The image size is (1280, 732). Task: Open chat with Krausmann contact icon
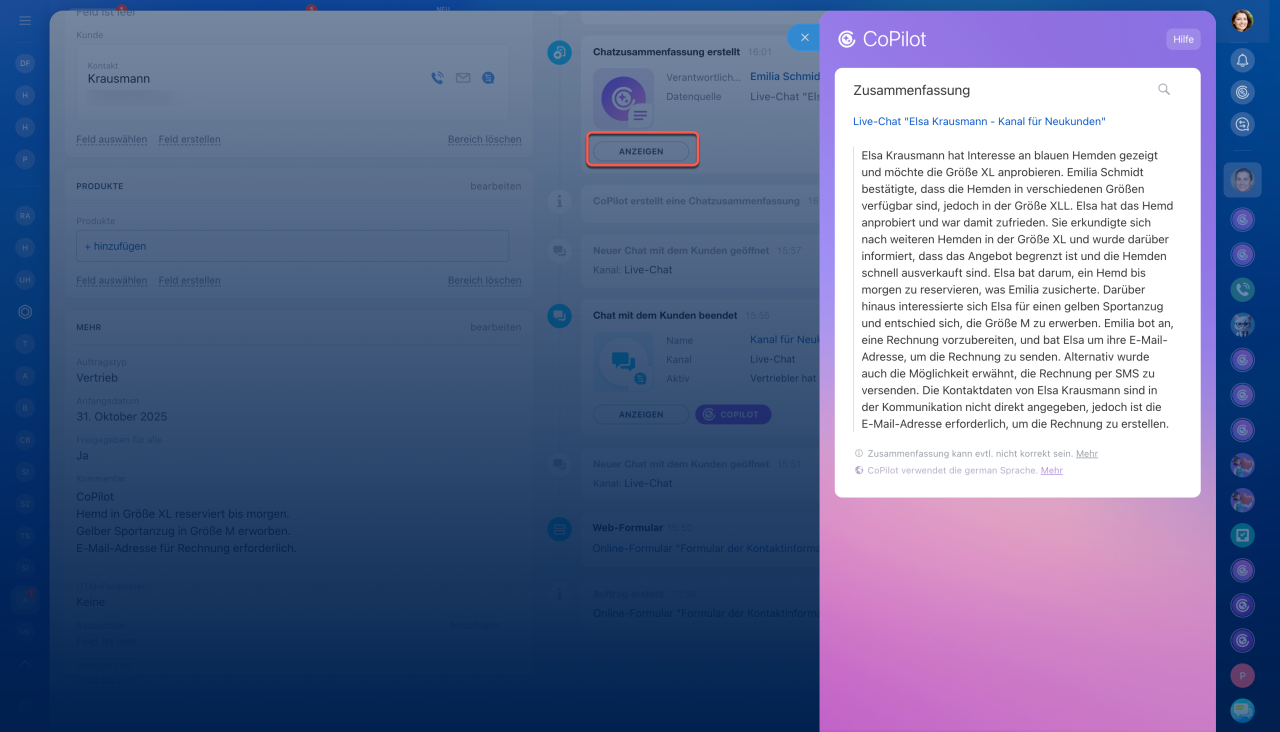[488, 77]
